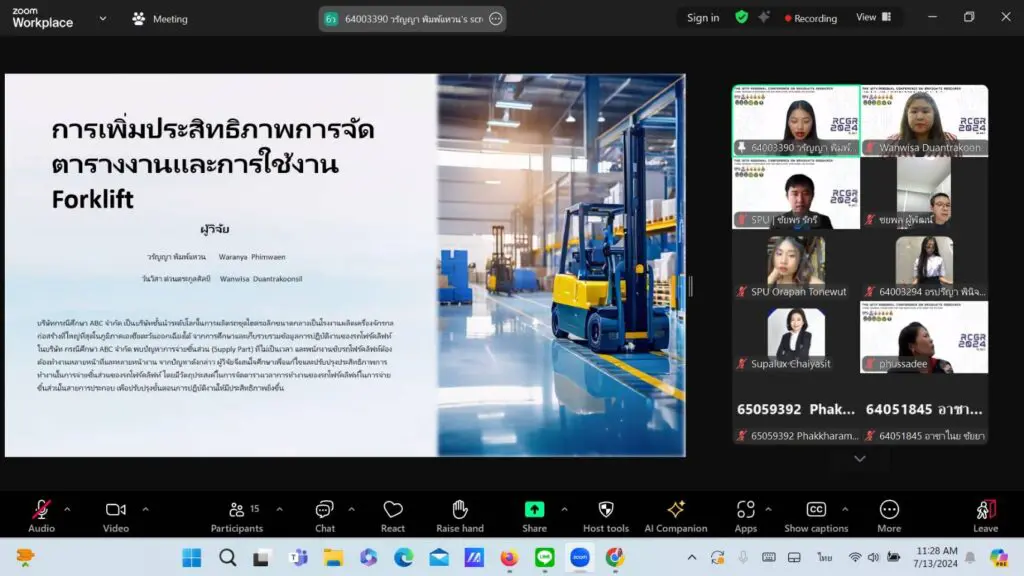Open File Explorer from taskbar
This screenshot has height=576, width=1024.
click(x=333, y=558)
